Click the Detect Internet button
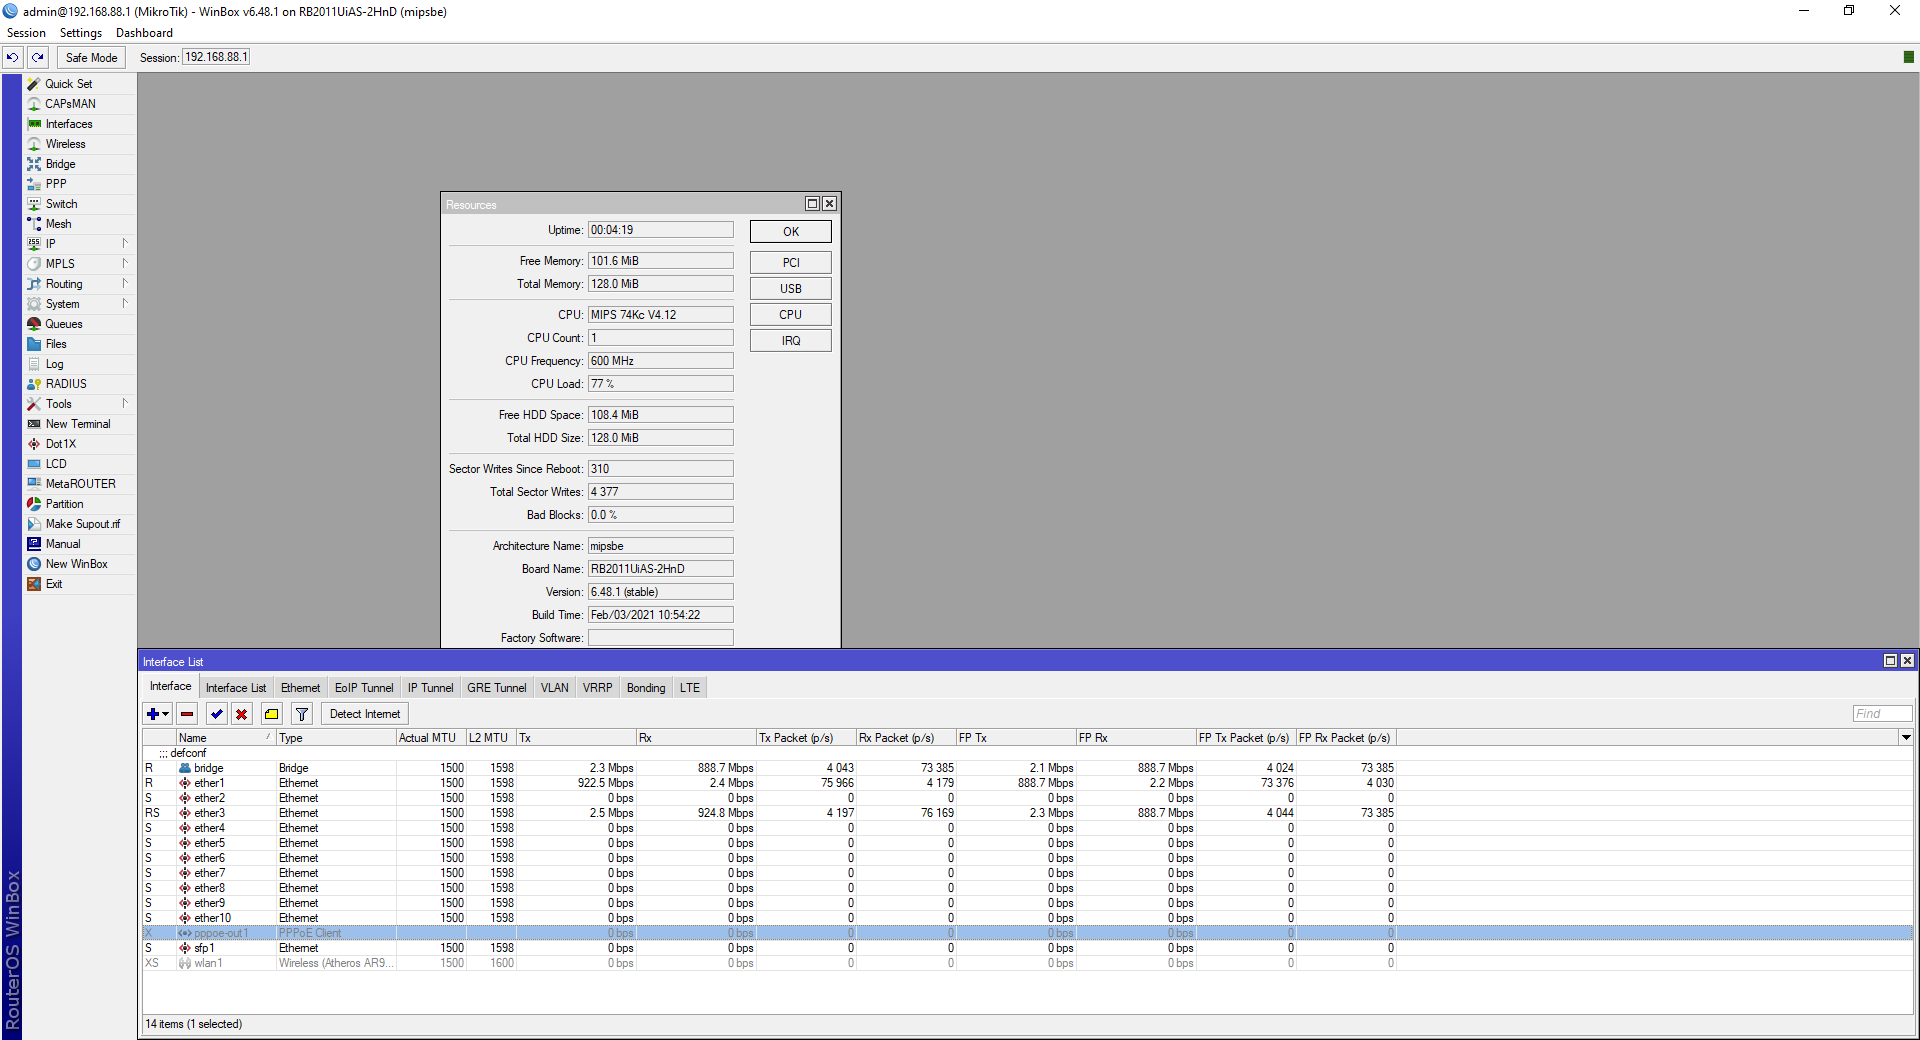The width and height of the screenshot is (1920, 1040). [x=365, y=714]
